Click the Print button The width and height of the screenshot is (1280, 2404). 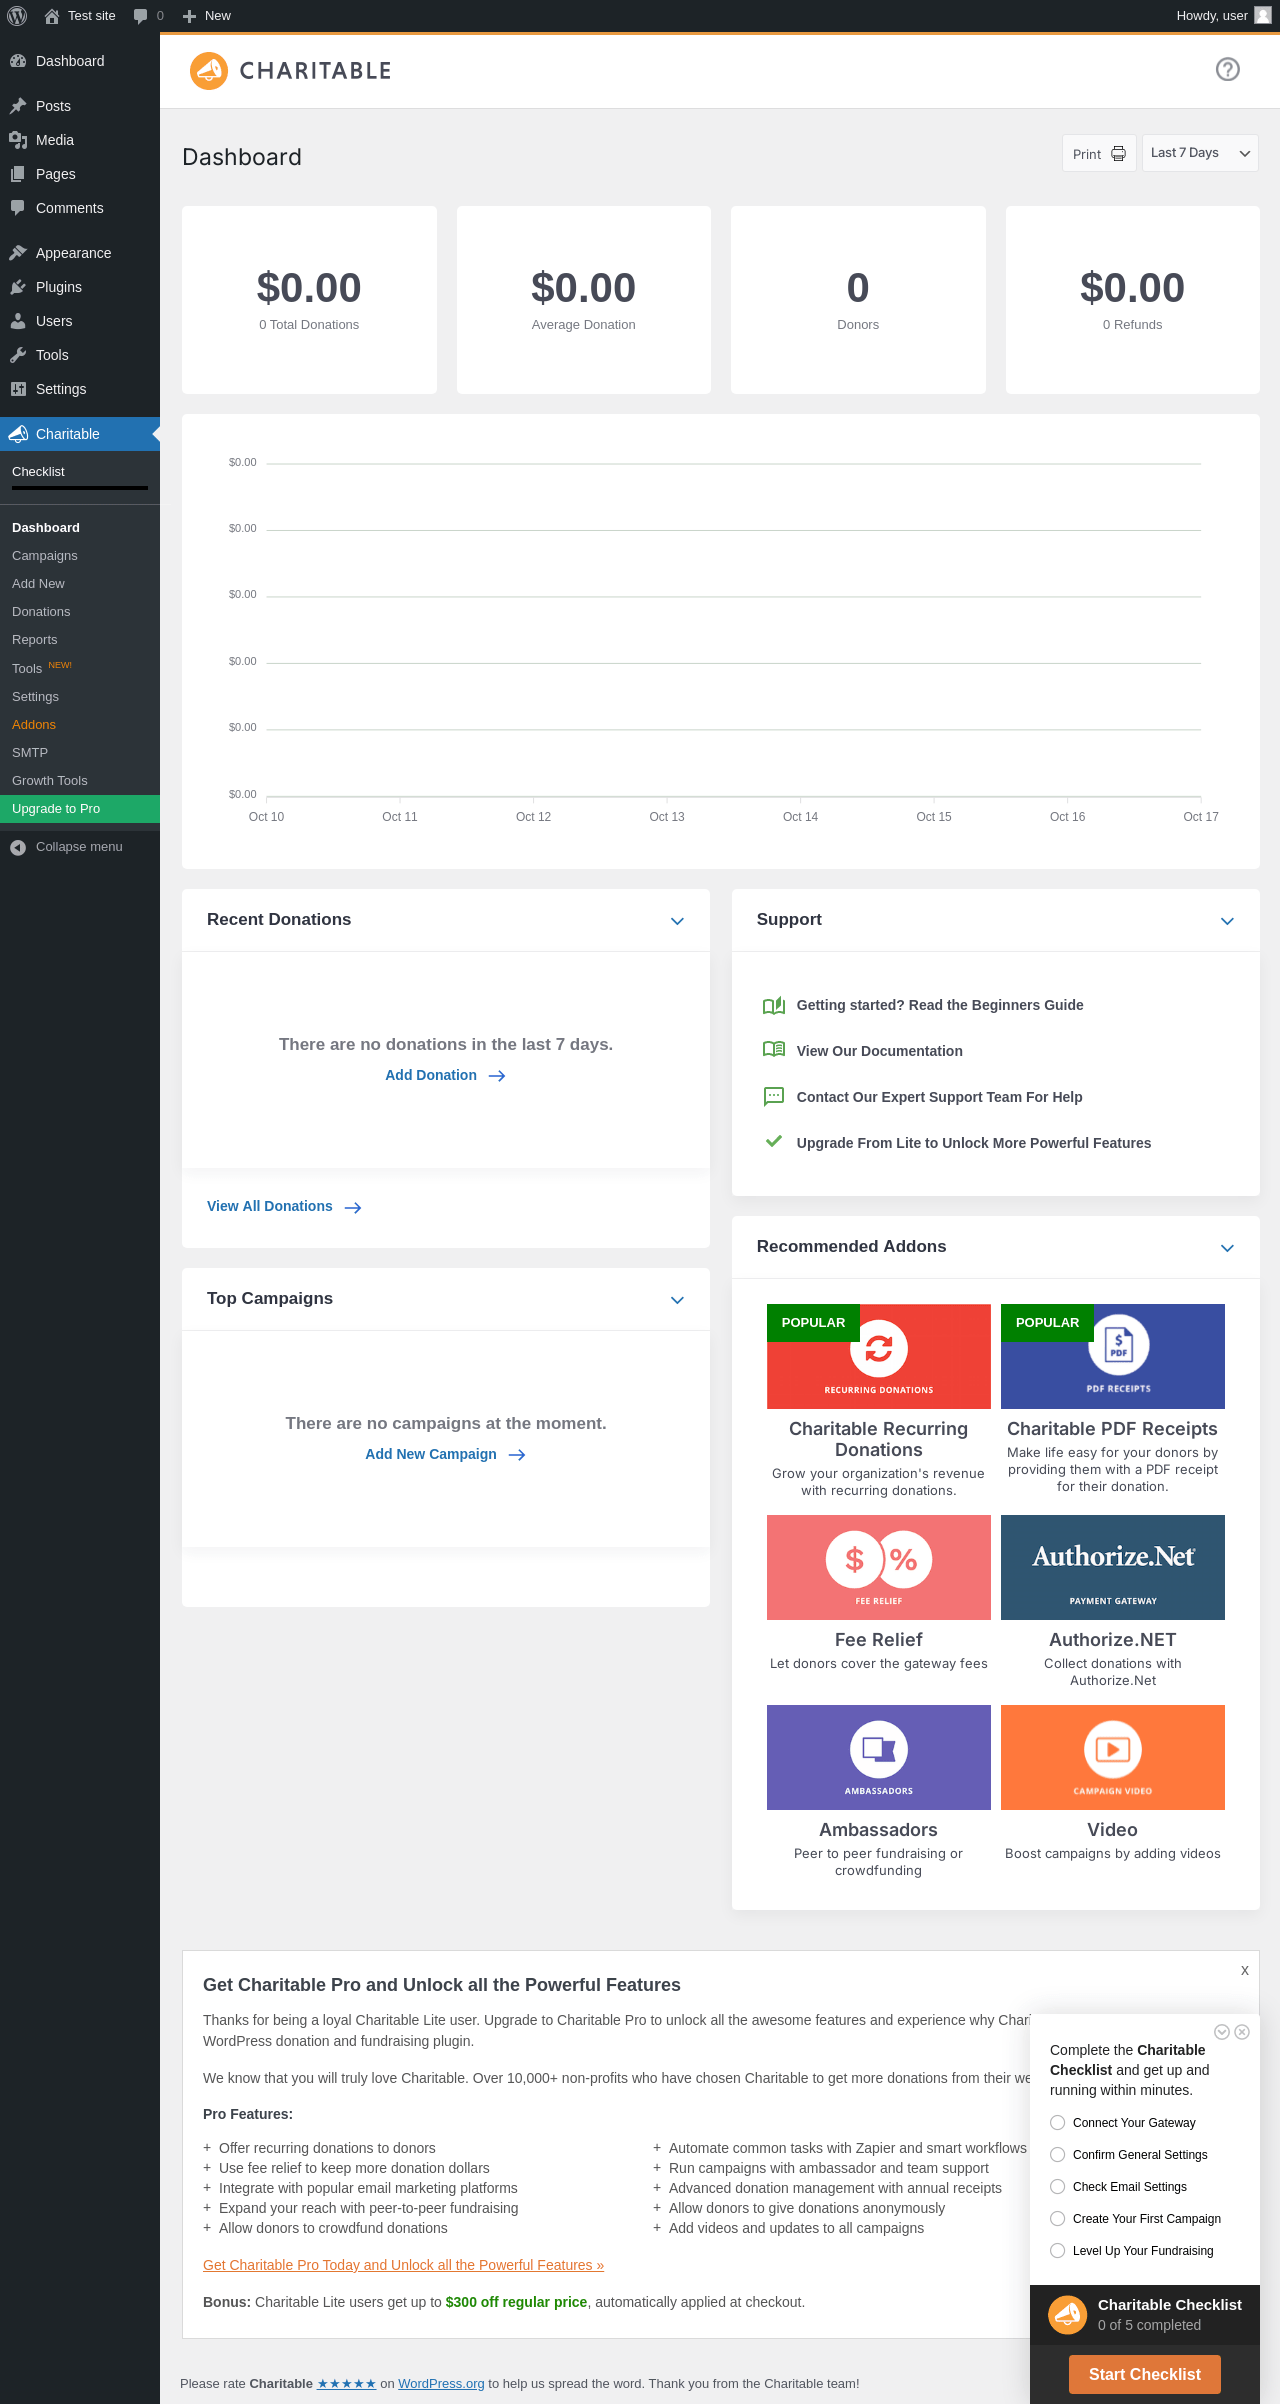(1099, 153)
